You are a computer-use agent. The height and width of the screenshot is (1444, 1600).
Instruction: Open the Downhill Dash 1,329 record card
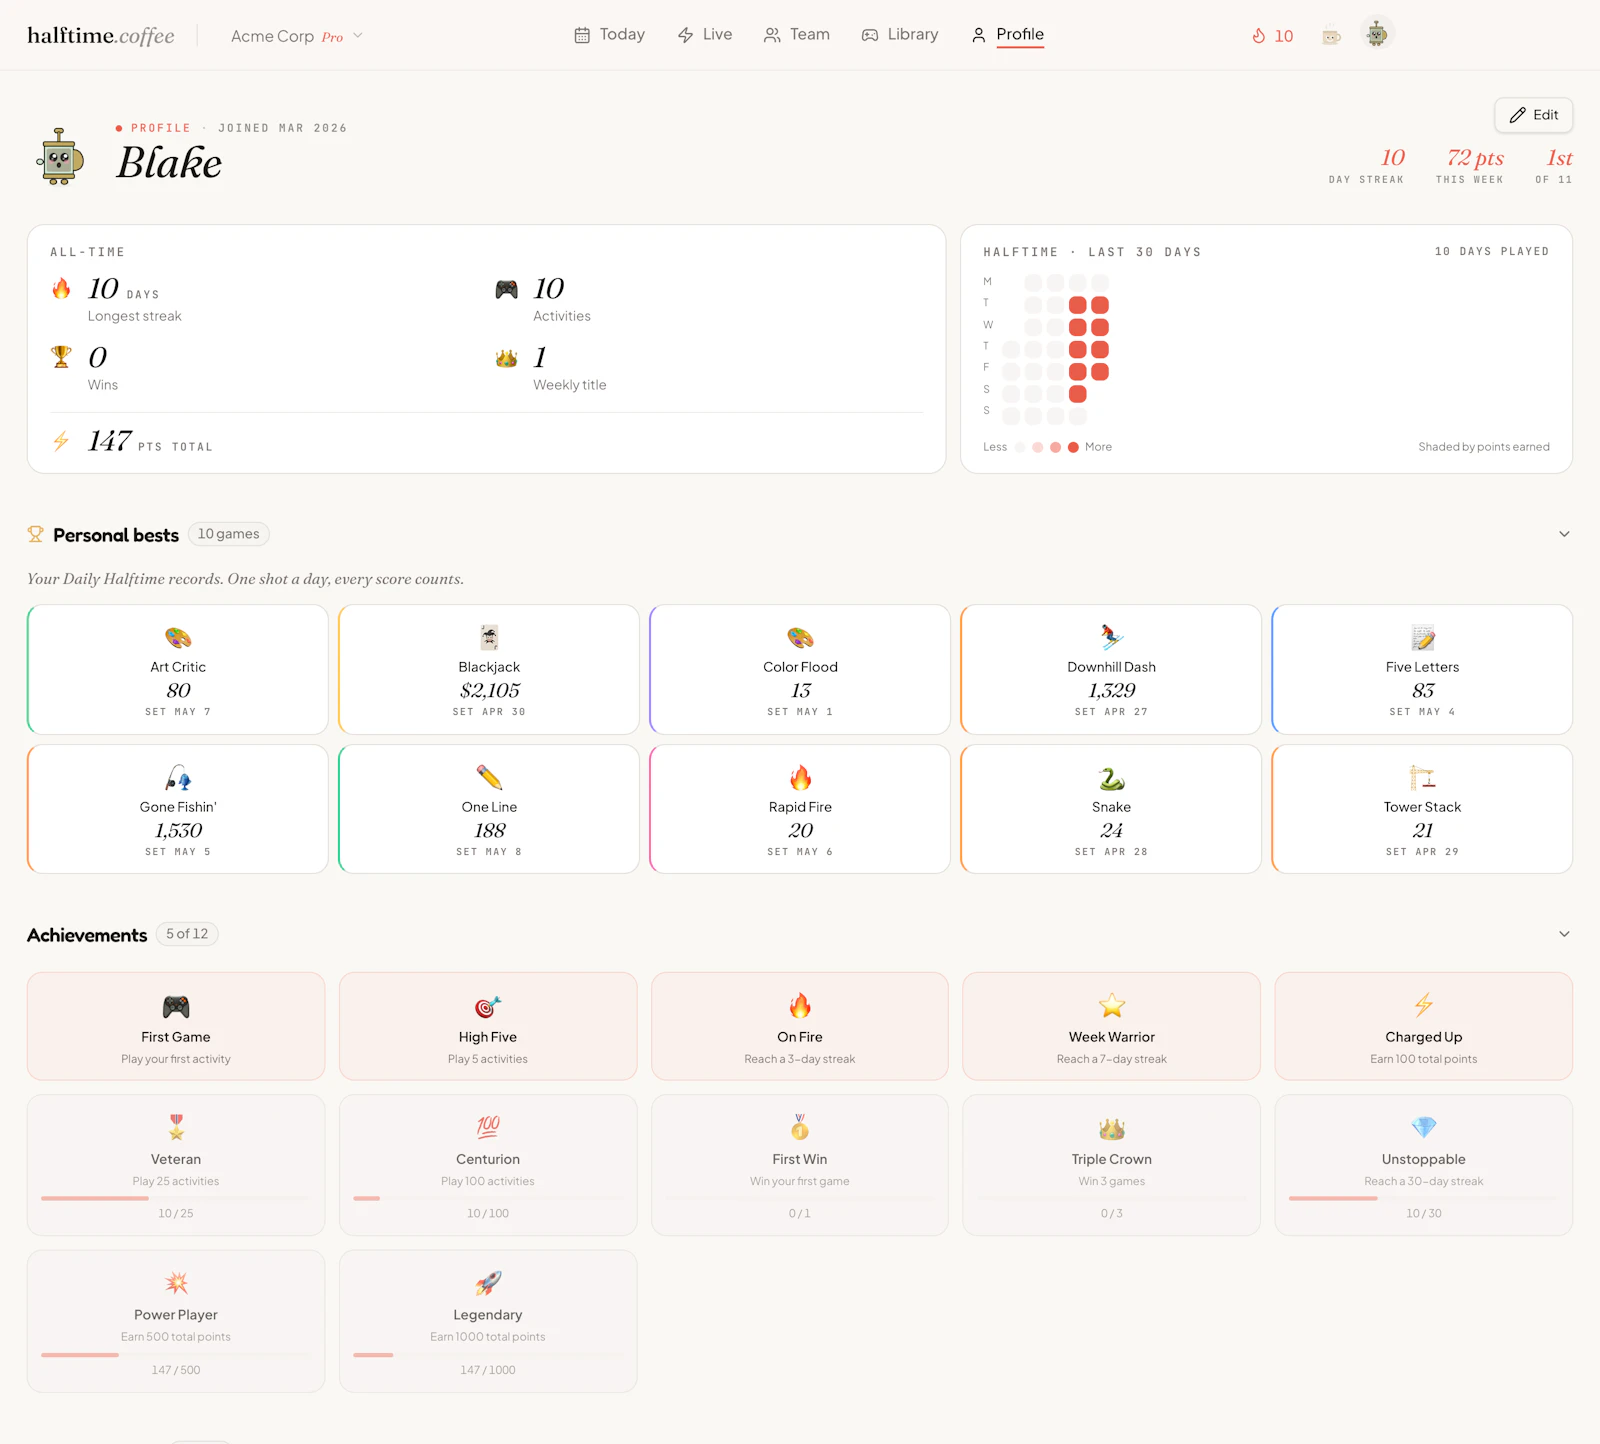[1111, 669]
